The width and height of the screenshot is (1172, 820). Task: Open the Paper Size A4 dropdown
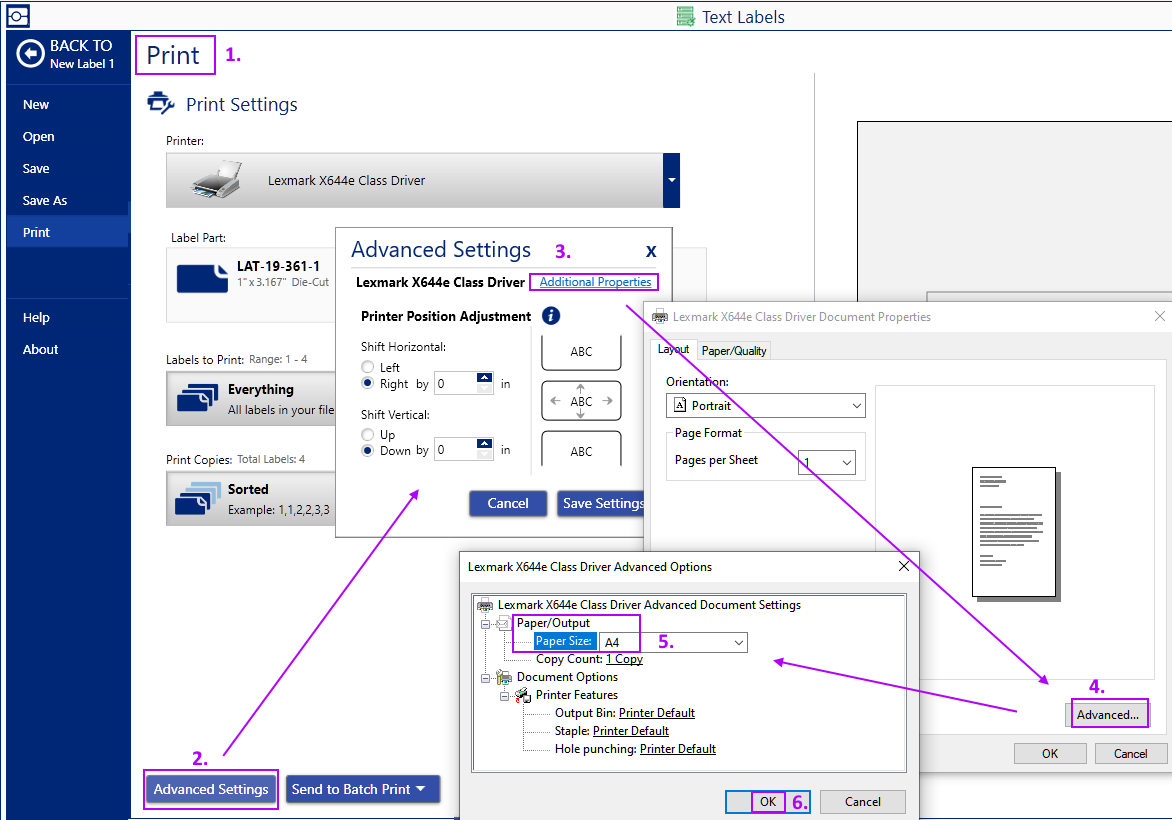(738, 642)
